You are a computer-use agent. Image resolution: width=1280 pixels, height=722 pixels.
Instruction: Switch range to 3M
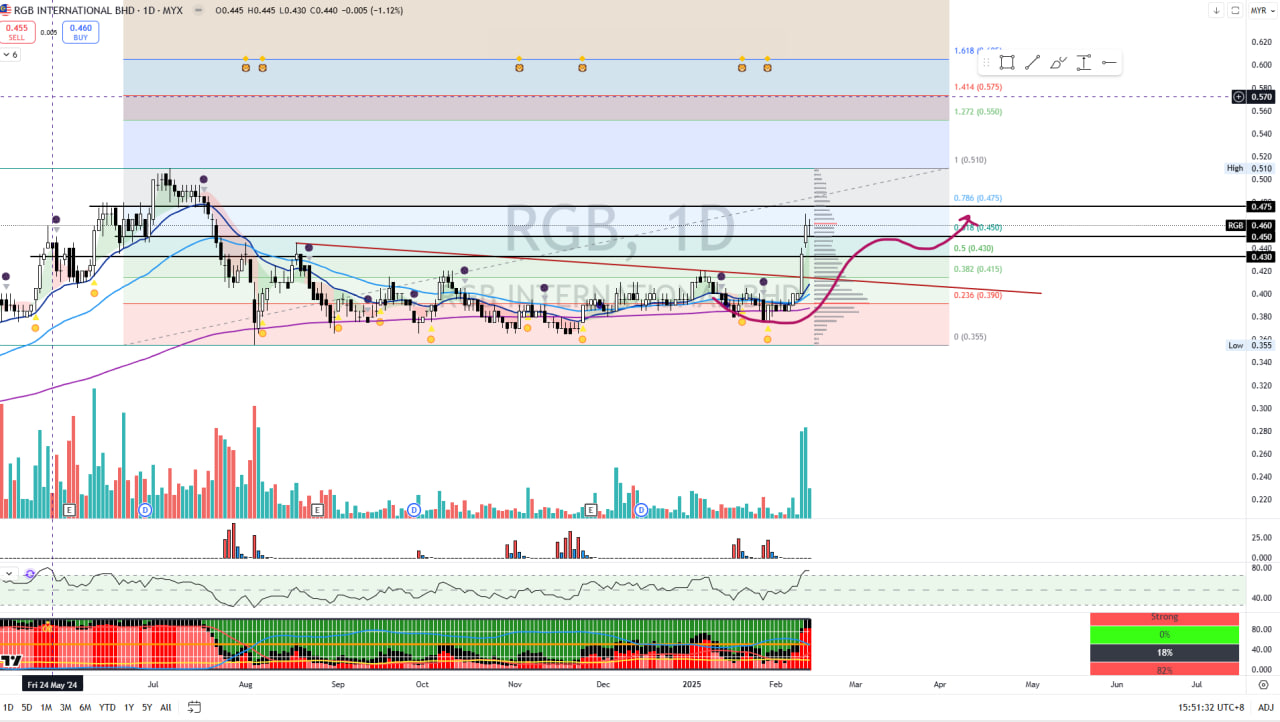point(65,707)
